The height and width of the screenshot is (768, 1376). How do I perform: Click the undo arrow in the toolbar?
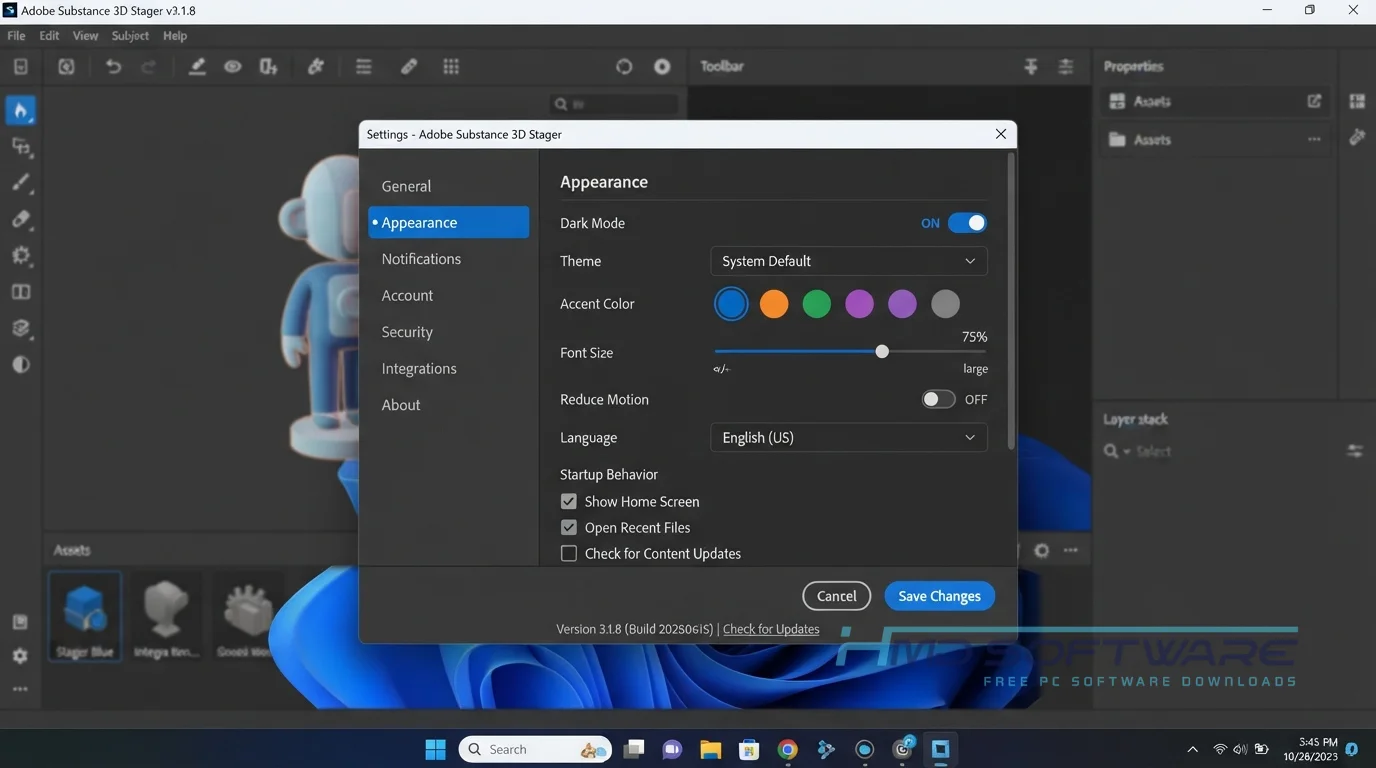(113, 67)
